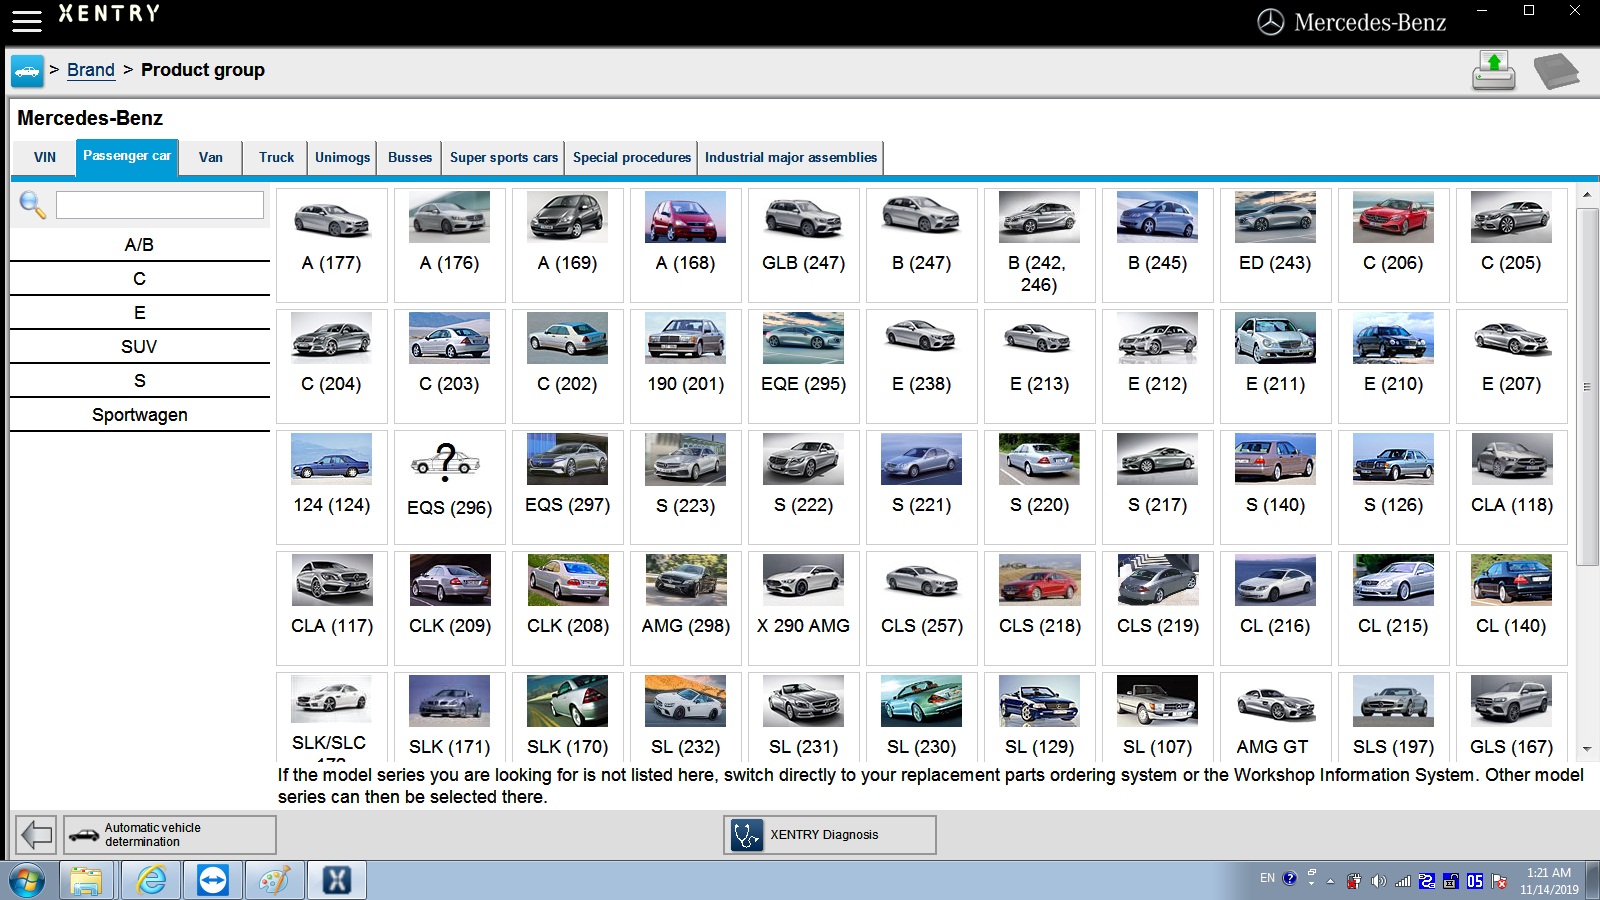
Task: Click the blue car home icon
Action: pyautogui.click(x=27, y=71)
